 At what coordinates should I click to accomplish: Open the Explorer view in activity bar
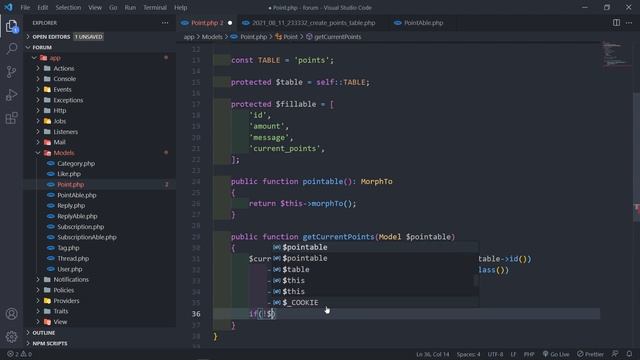click(11, 26)
